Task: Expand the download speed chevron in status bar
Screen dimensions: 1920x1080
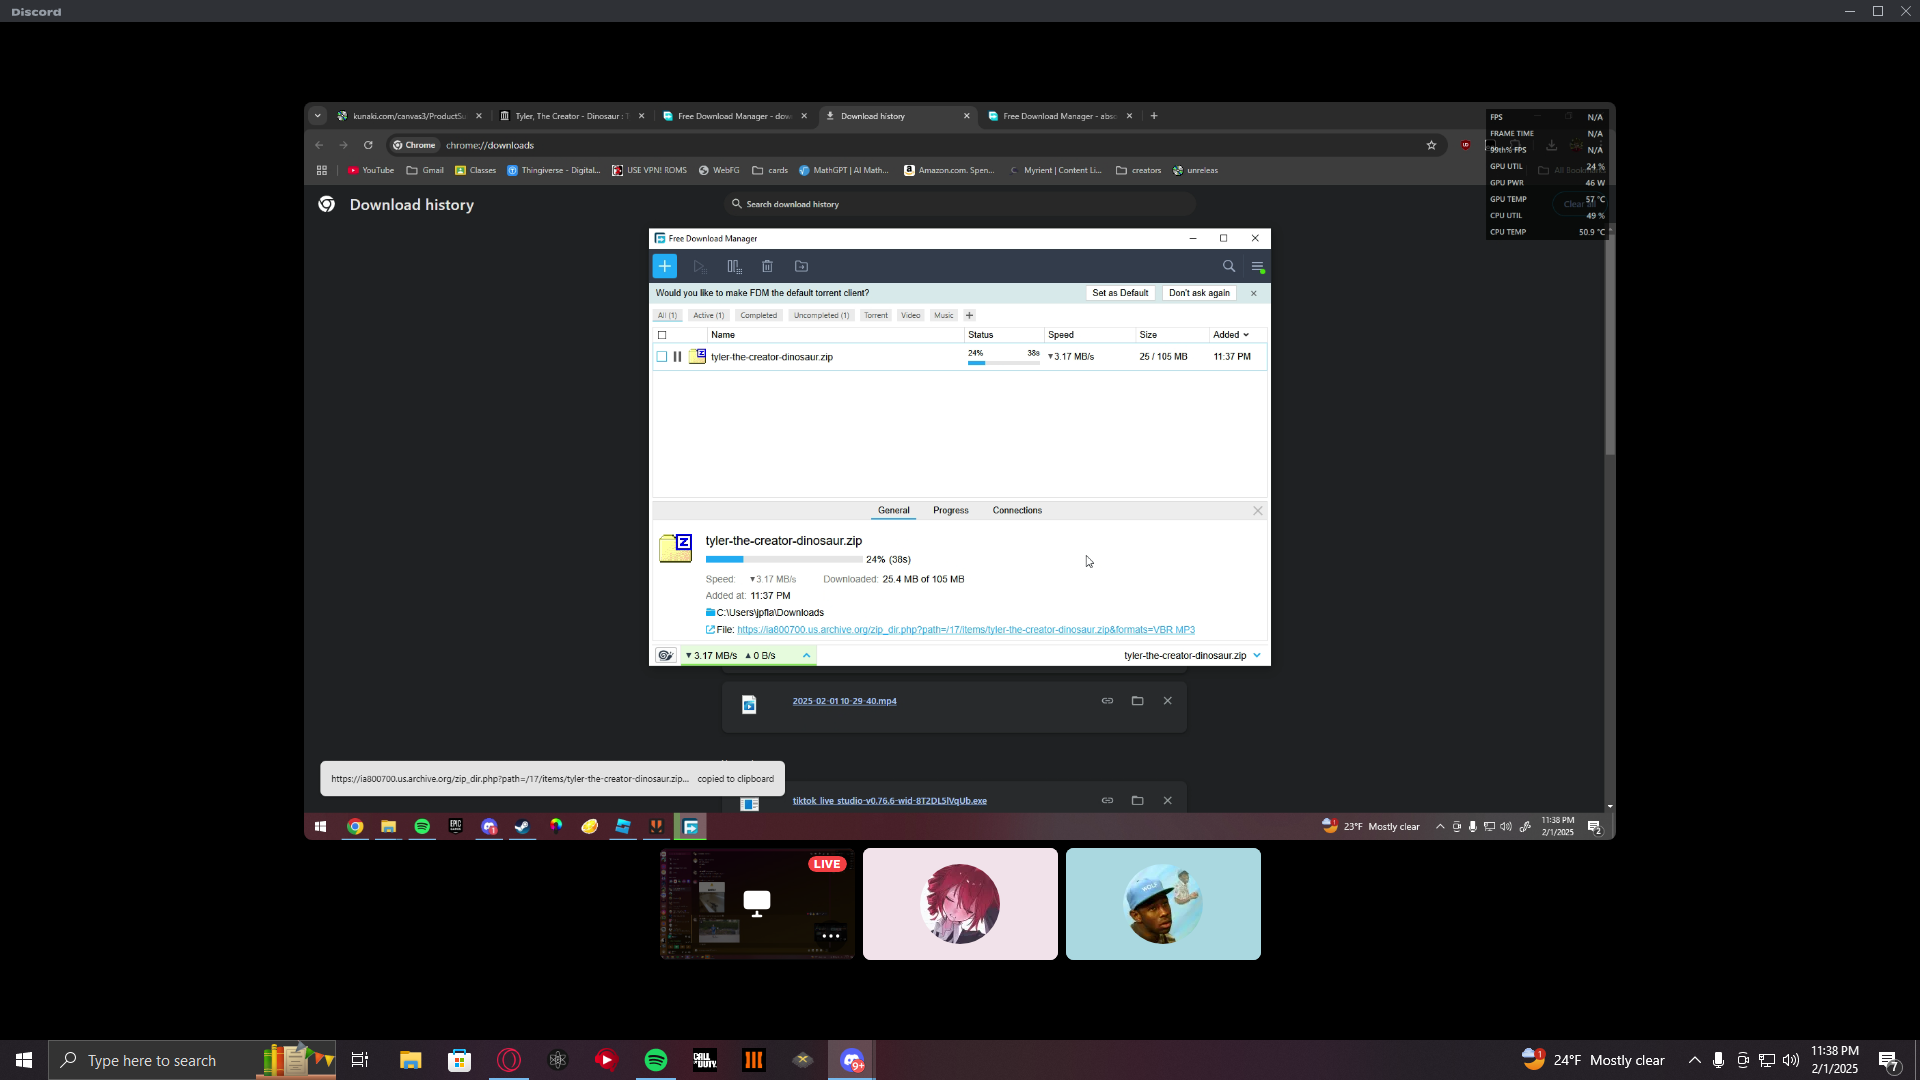Action: 806,656
